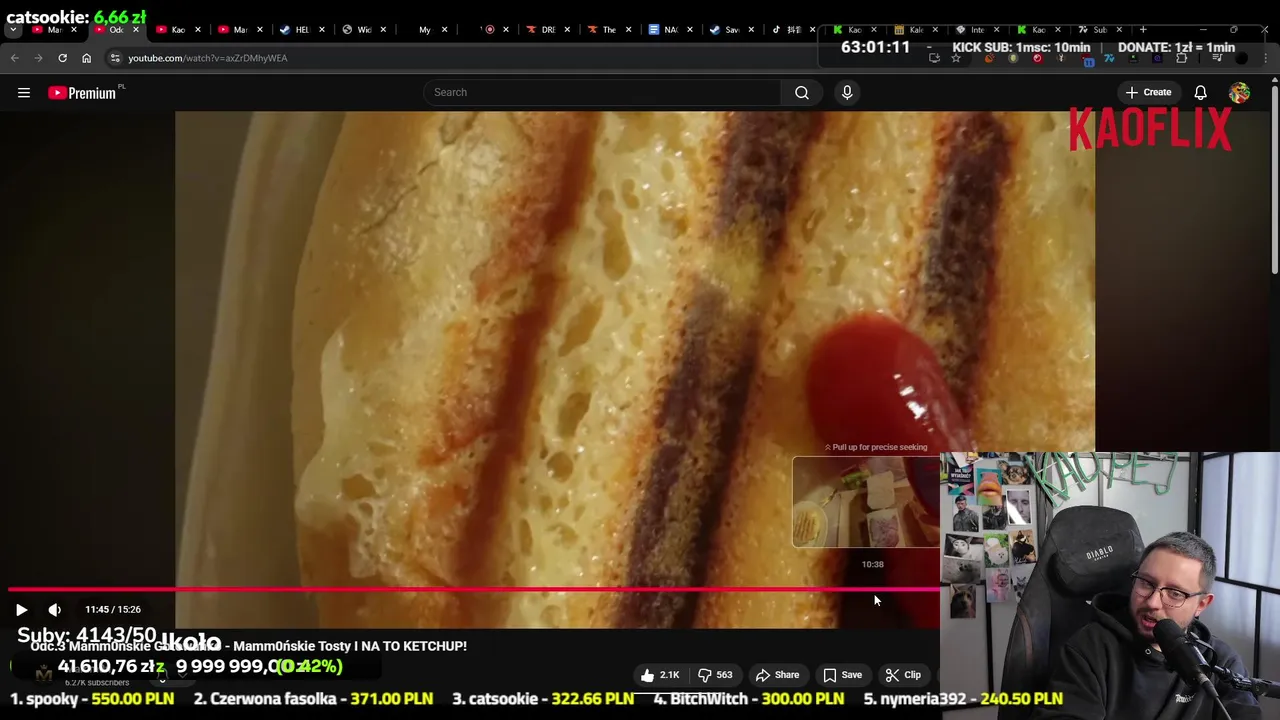1280x720 pixels.
Task: Save the video to a playlist
Action: point(842,675)
